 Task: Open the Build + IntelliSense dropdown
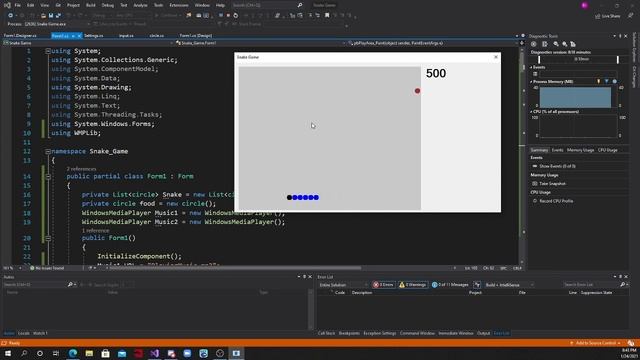point(509,284)
